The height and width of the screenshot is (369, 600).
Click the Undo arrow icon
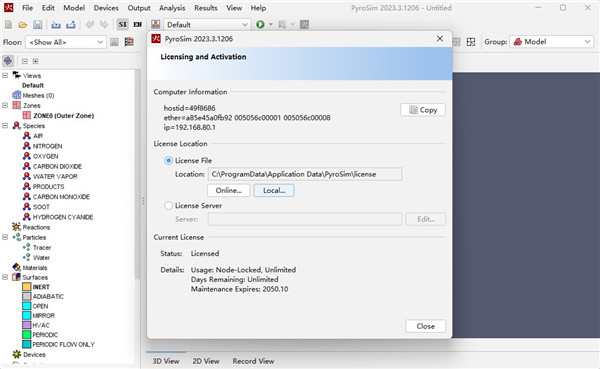(x=90, y=24)
